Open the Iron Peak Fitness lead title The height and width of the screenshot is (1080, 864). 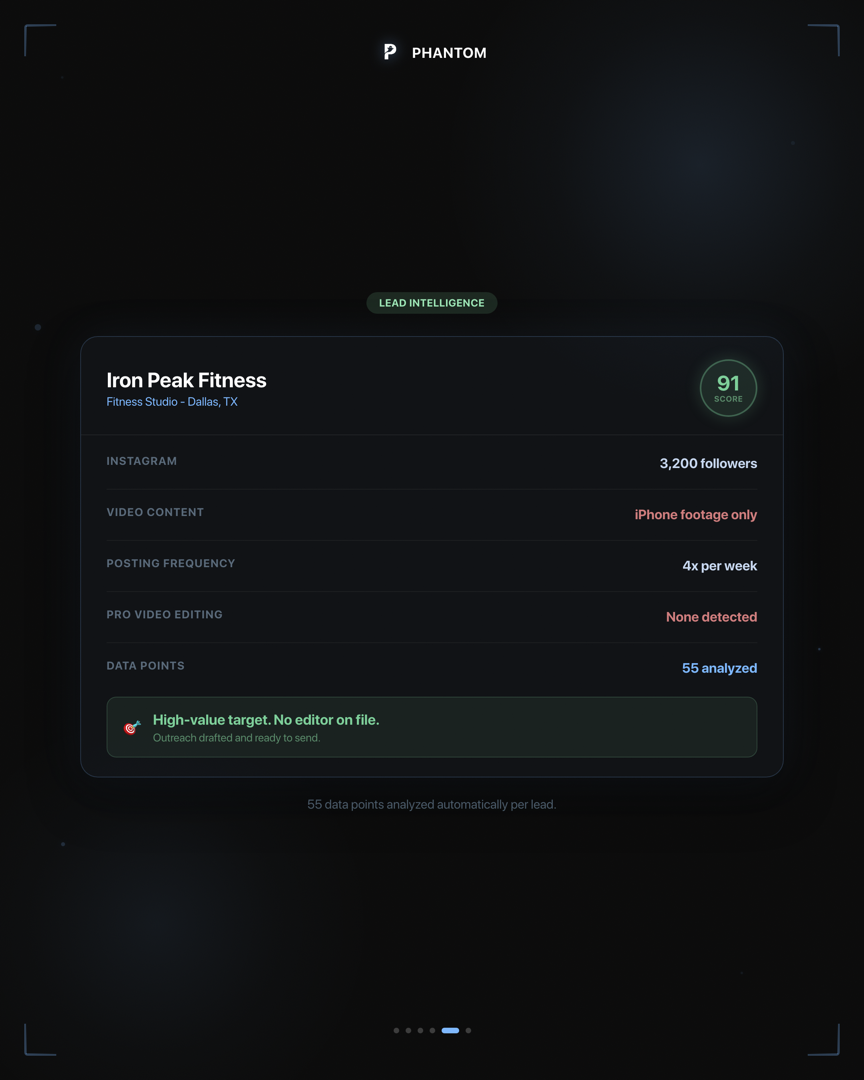point(186,380)
